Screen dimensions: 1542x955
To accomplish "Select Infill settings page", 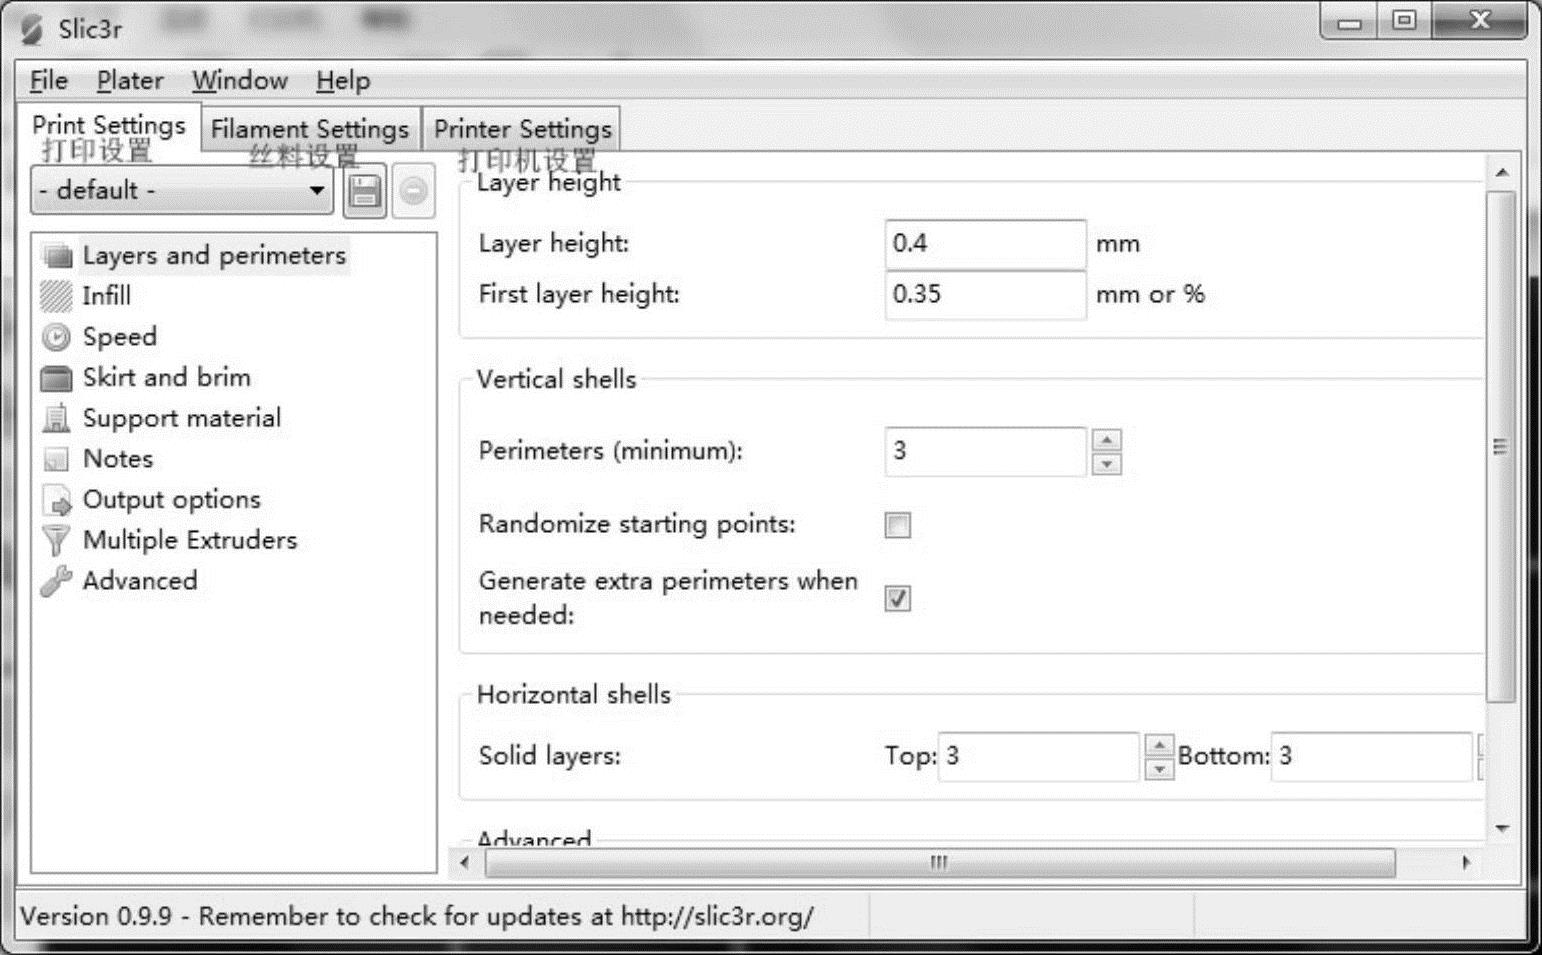I will tap(107, 296).
